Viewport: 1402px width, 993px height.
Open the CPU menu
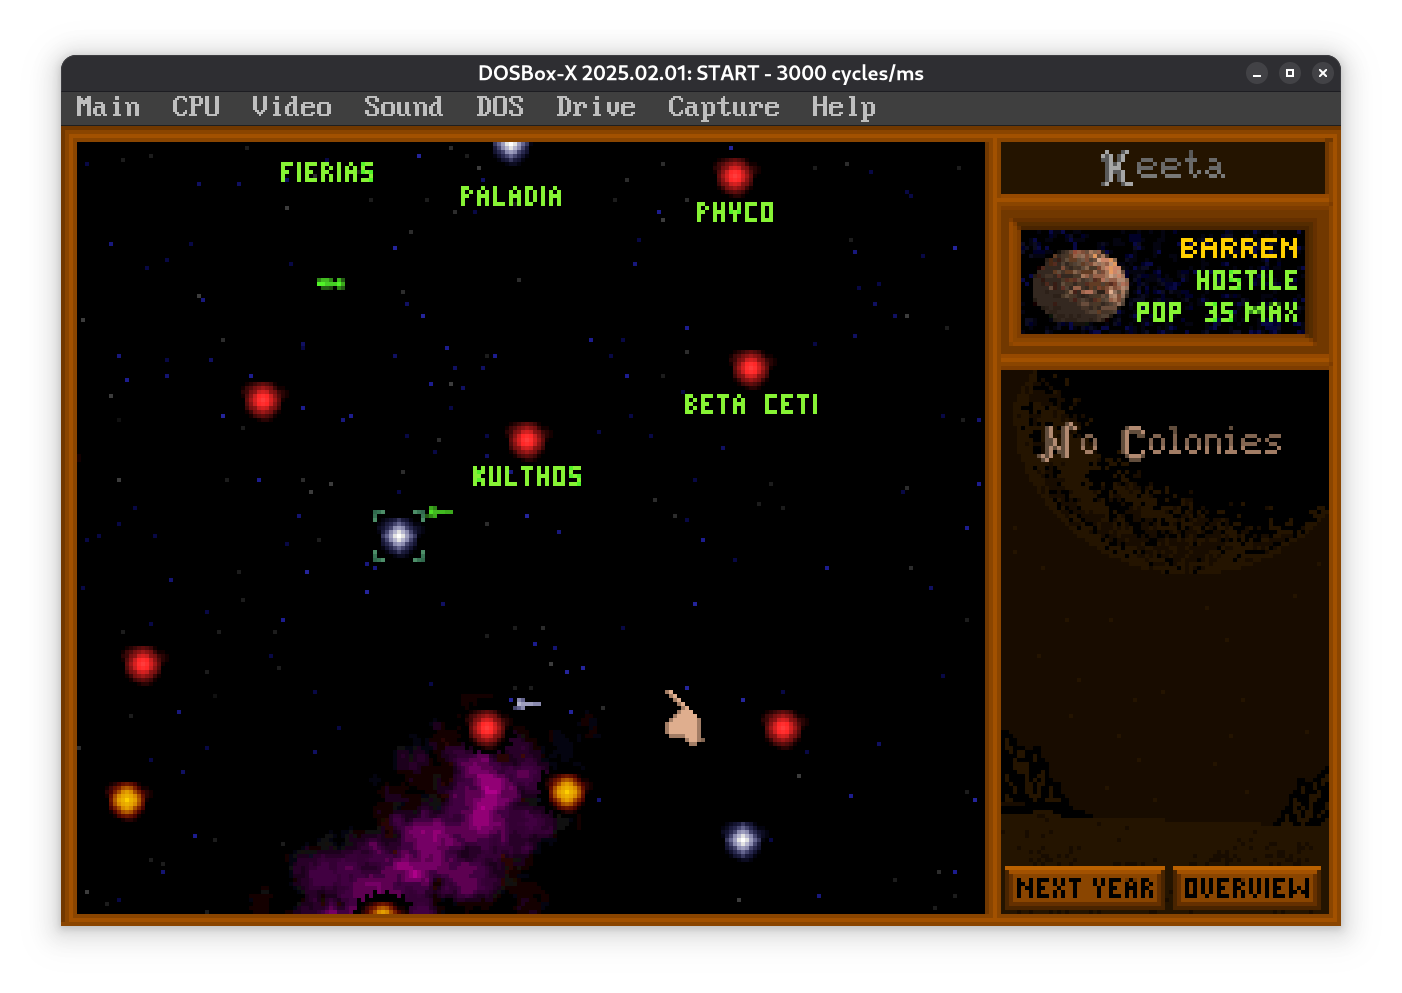coord(195,107)
